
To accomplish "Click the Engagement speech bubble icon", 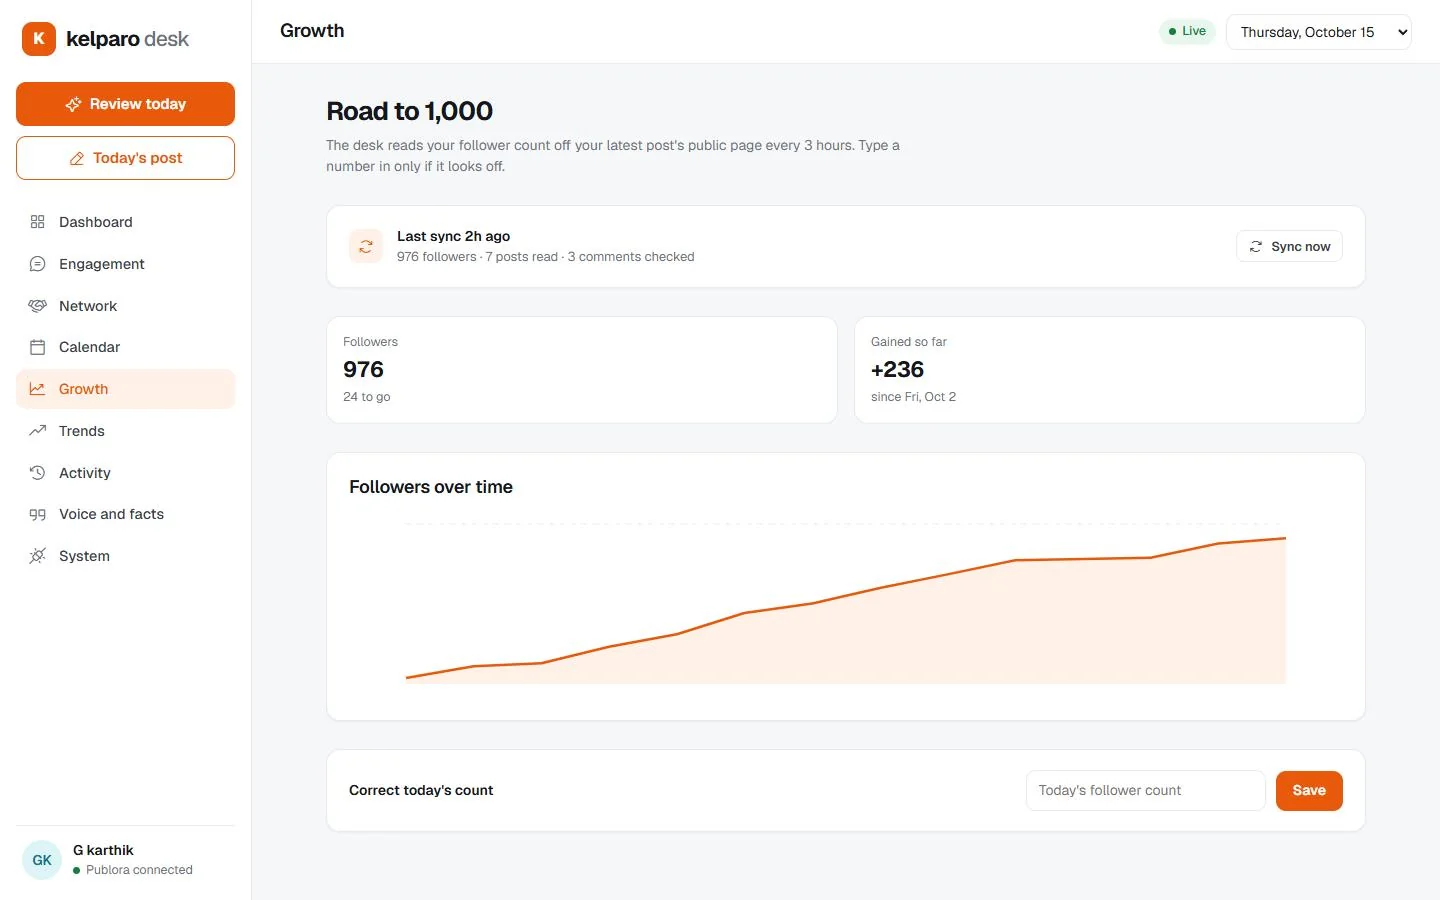I will tap(38, 264).
